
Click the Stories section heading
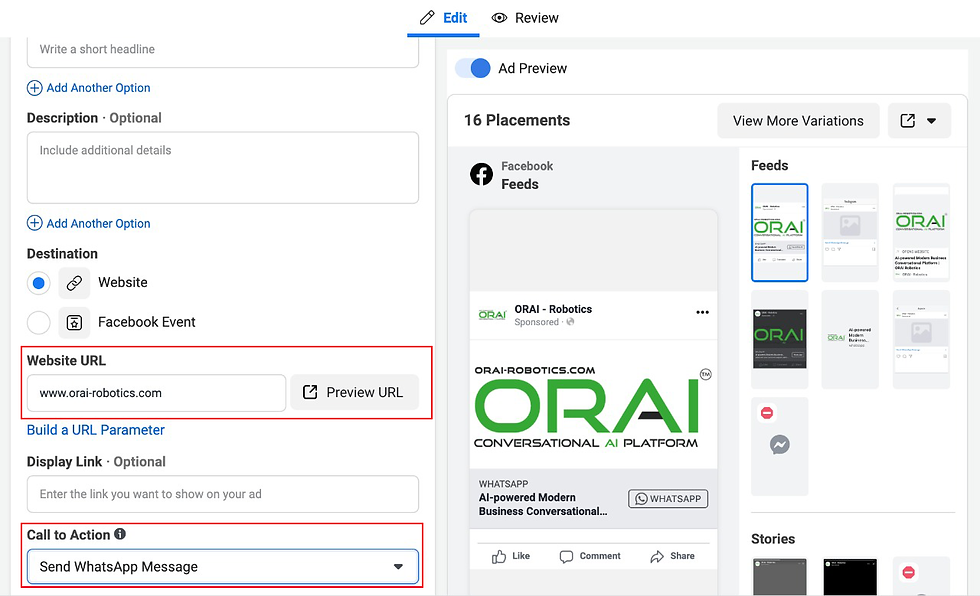click(x=773, y=539)
